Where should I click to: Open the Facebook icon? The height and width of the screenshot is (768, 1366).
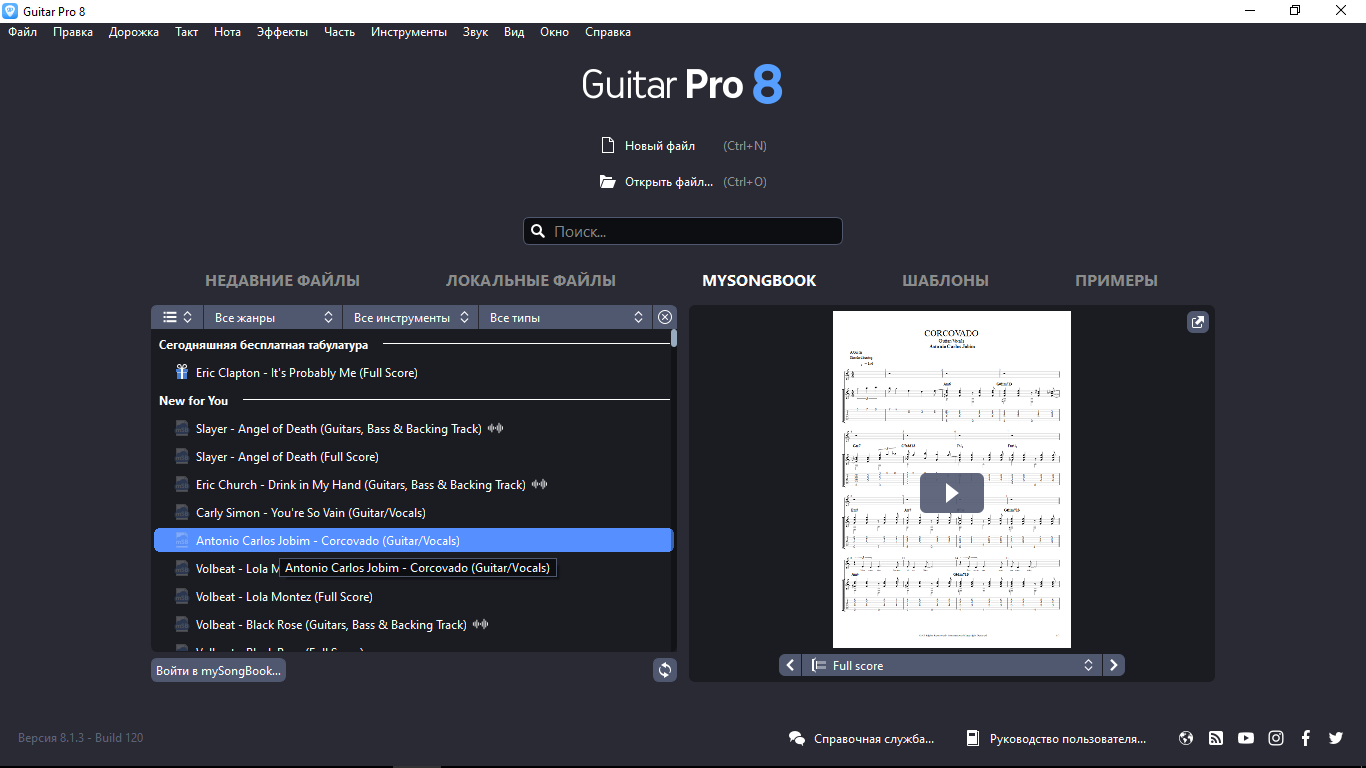1306,738
